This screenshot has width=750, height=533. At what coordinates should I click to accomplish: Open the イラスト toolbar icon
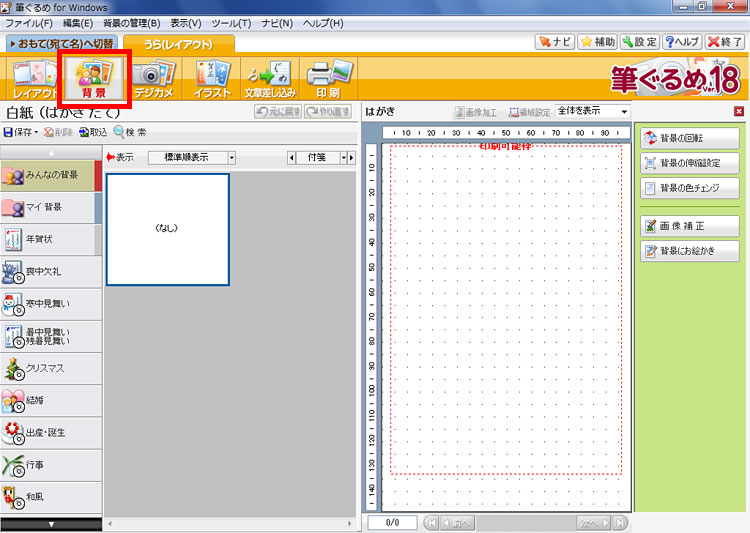pos(212,79)
